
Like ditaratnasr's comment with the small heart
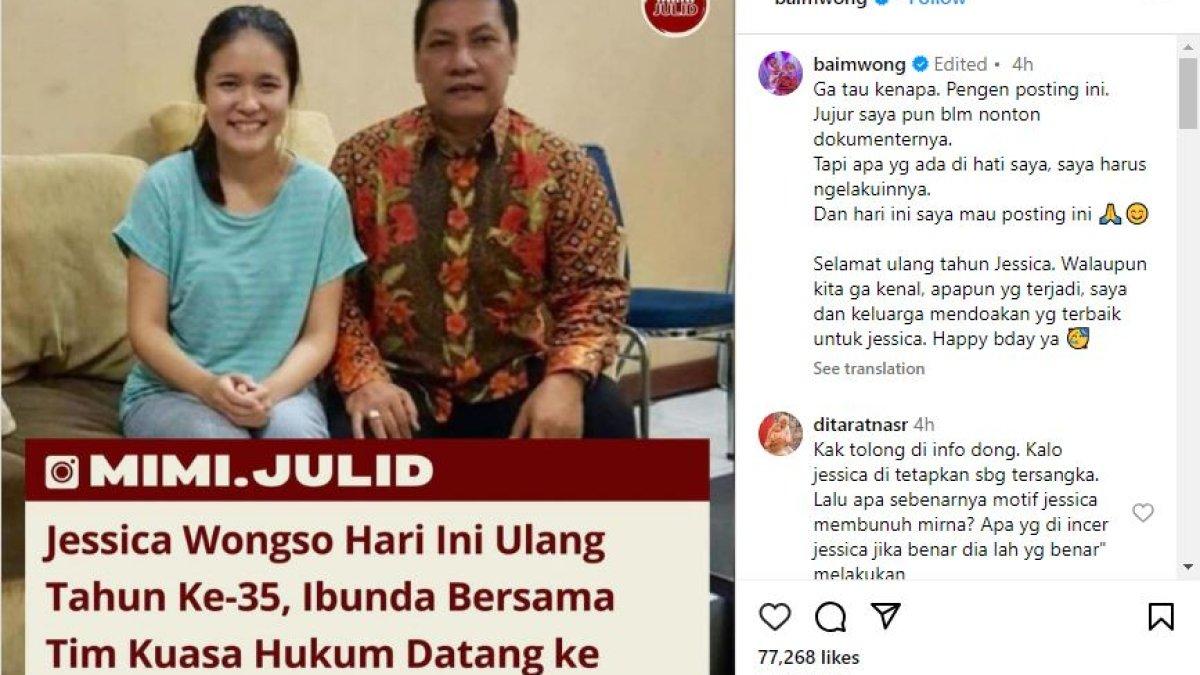(1143, 513)
